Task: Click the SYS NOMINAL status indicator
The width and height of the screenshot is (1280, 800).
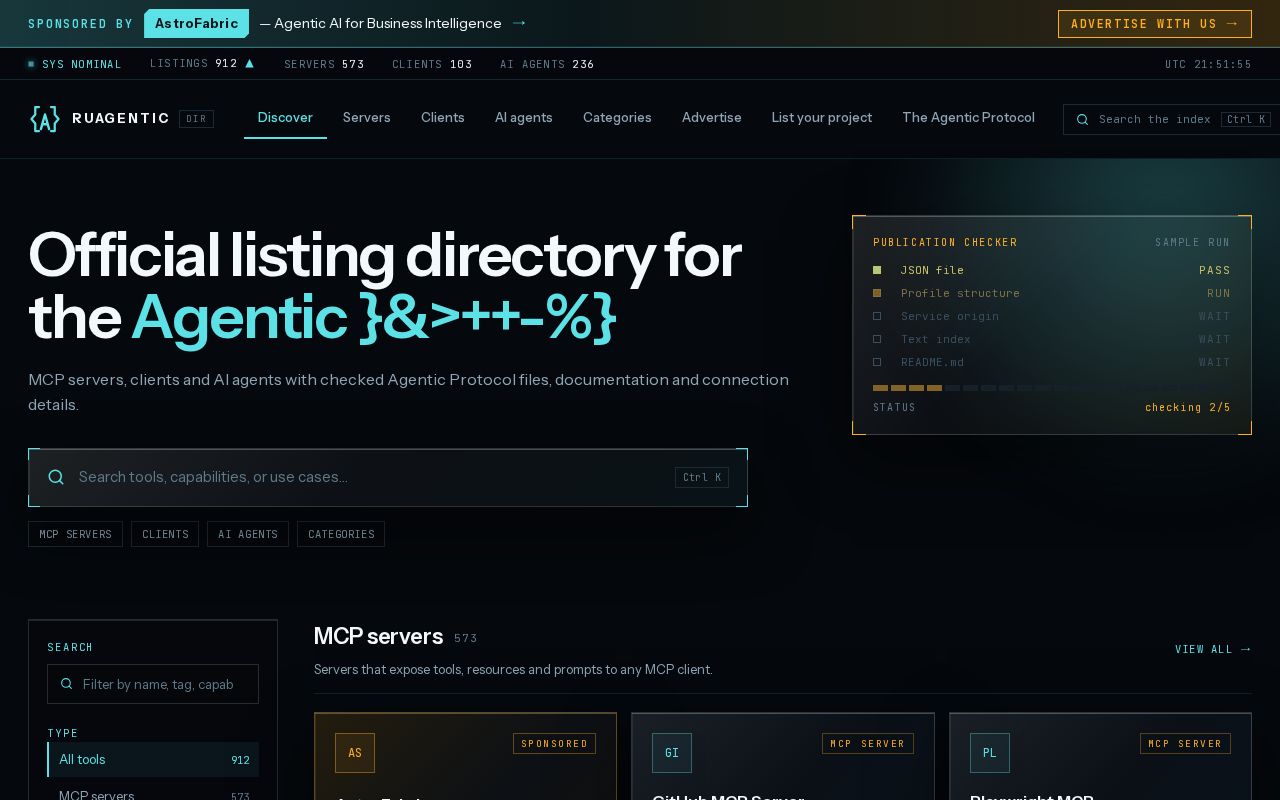Action: point(75,64)
